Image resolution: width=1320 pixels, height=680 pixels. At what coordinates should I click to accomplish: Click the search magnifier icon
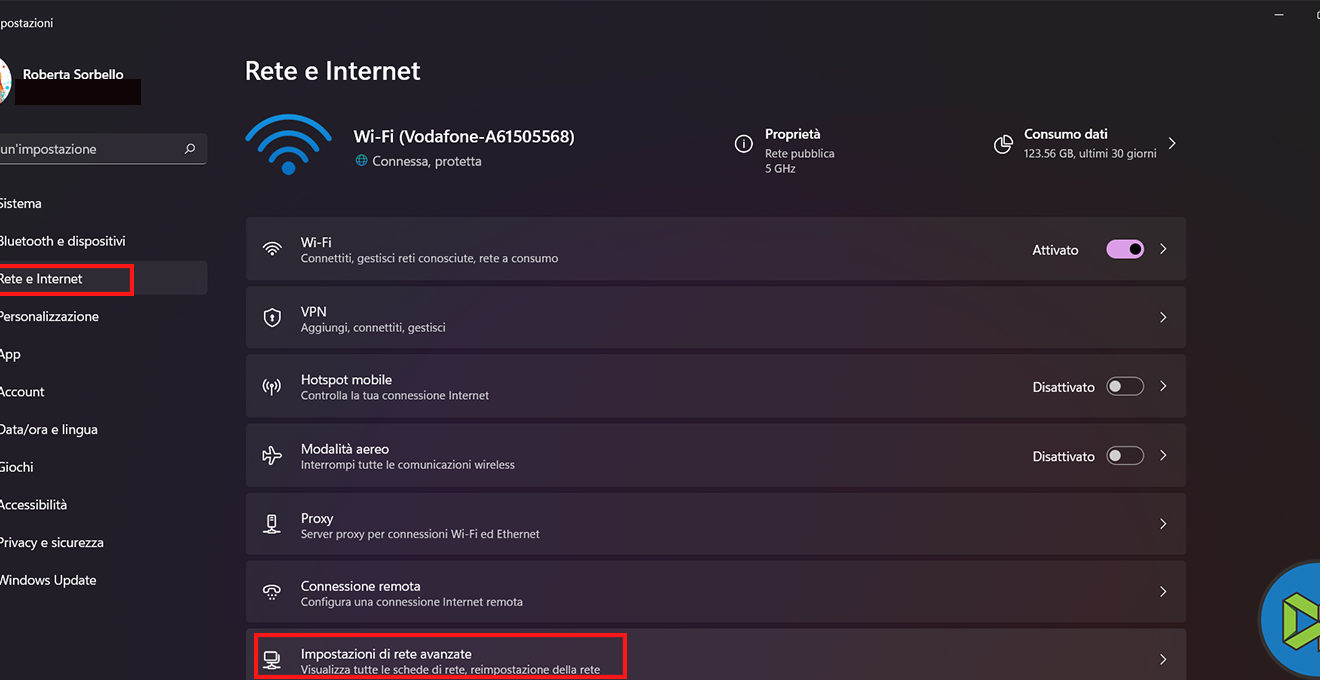tap(190, 149)
